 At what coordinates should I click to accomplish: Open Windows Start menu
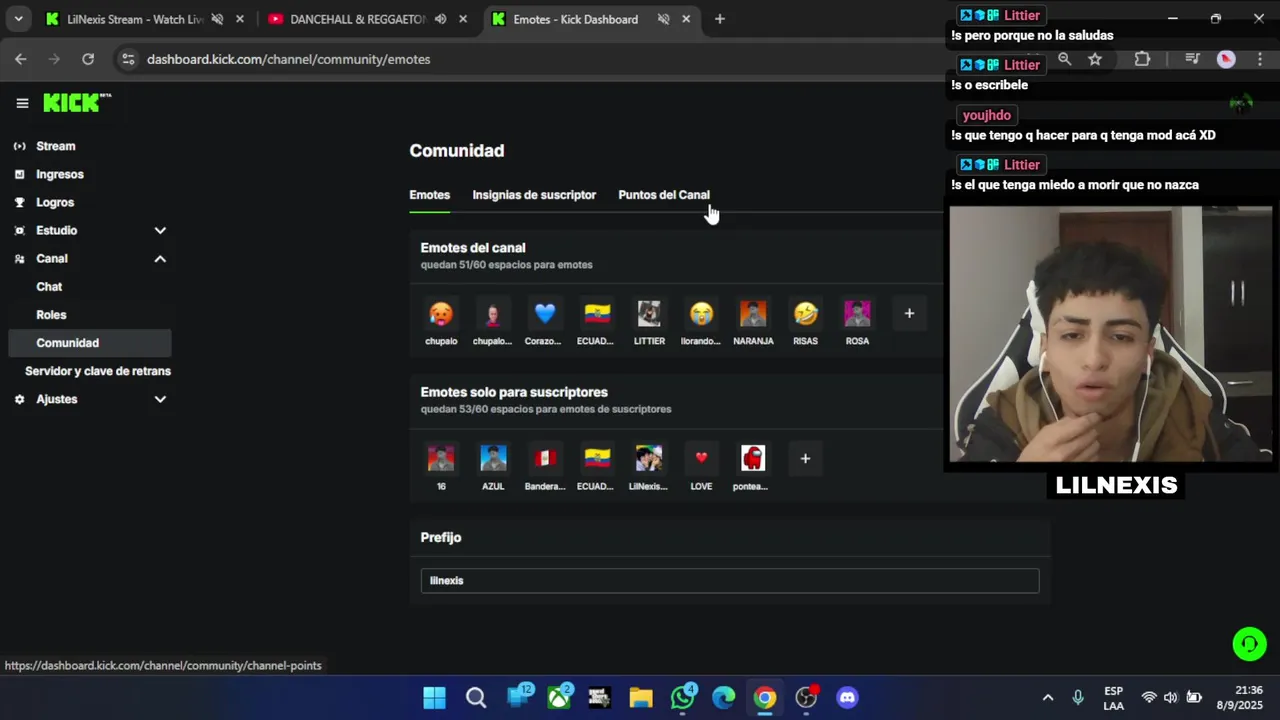pos(434,698)
